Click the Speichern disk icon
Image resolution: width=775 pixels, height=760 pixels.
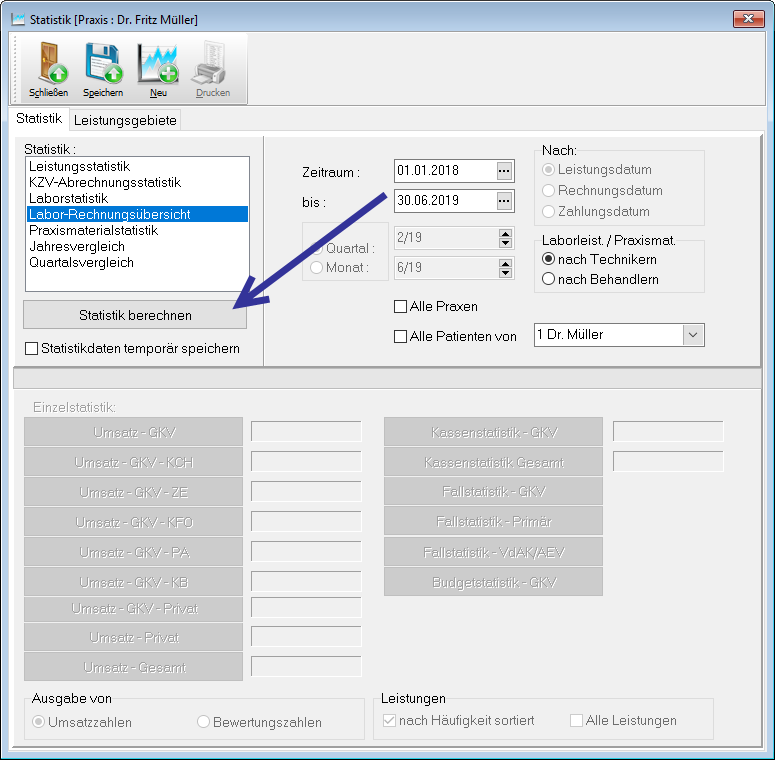point(103,63)
